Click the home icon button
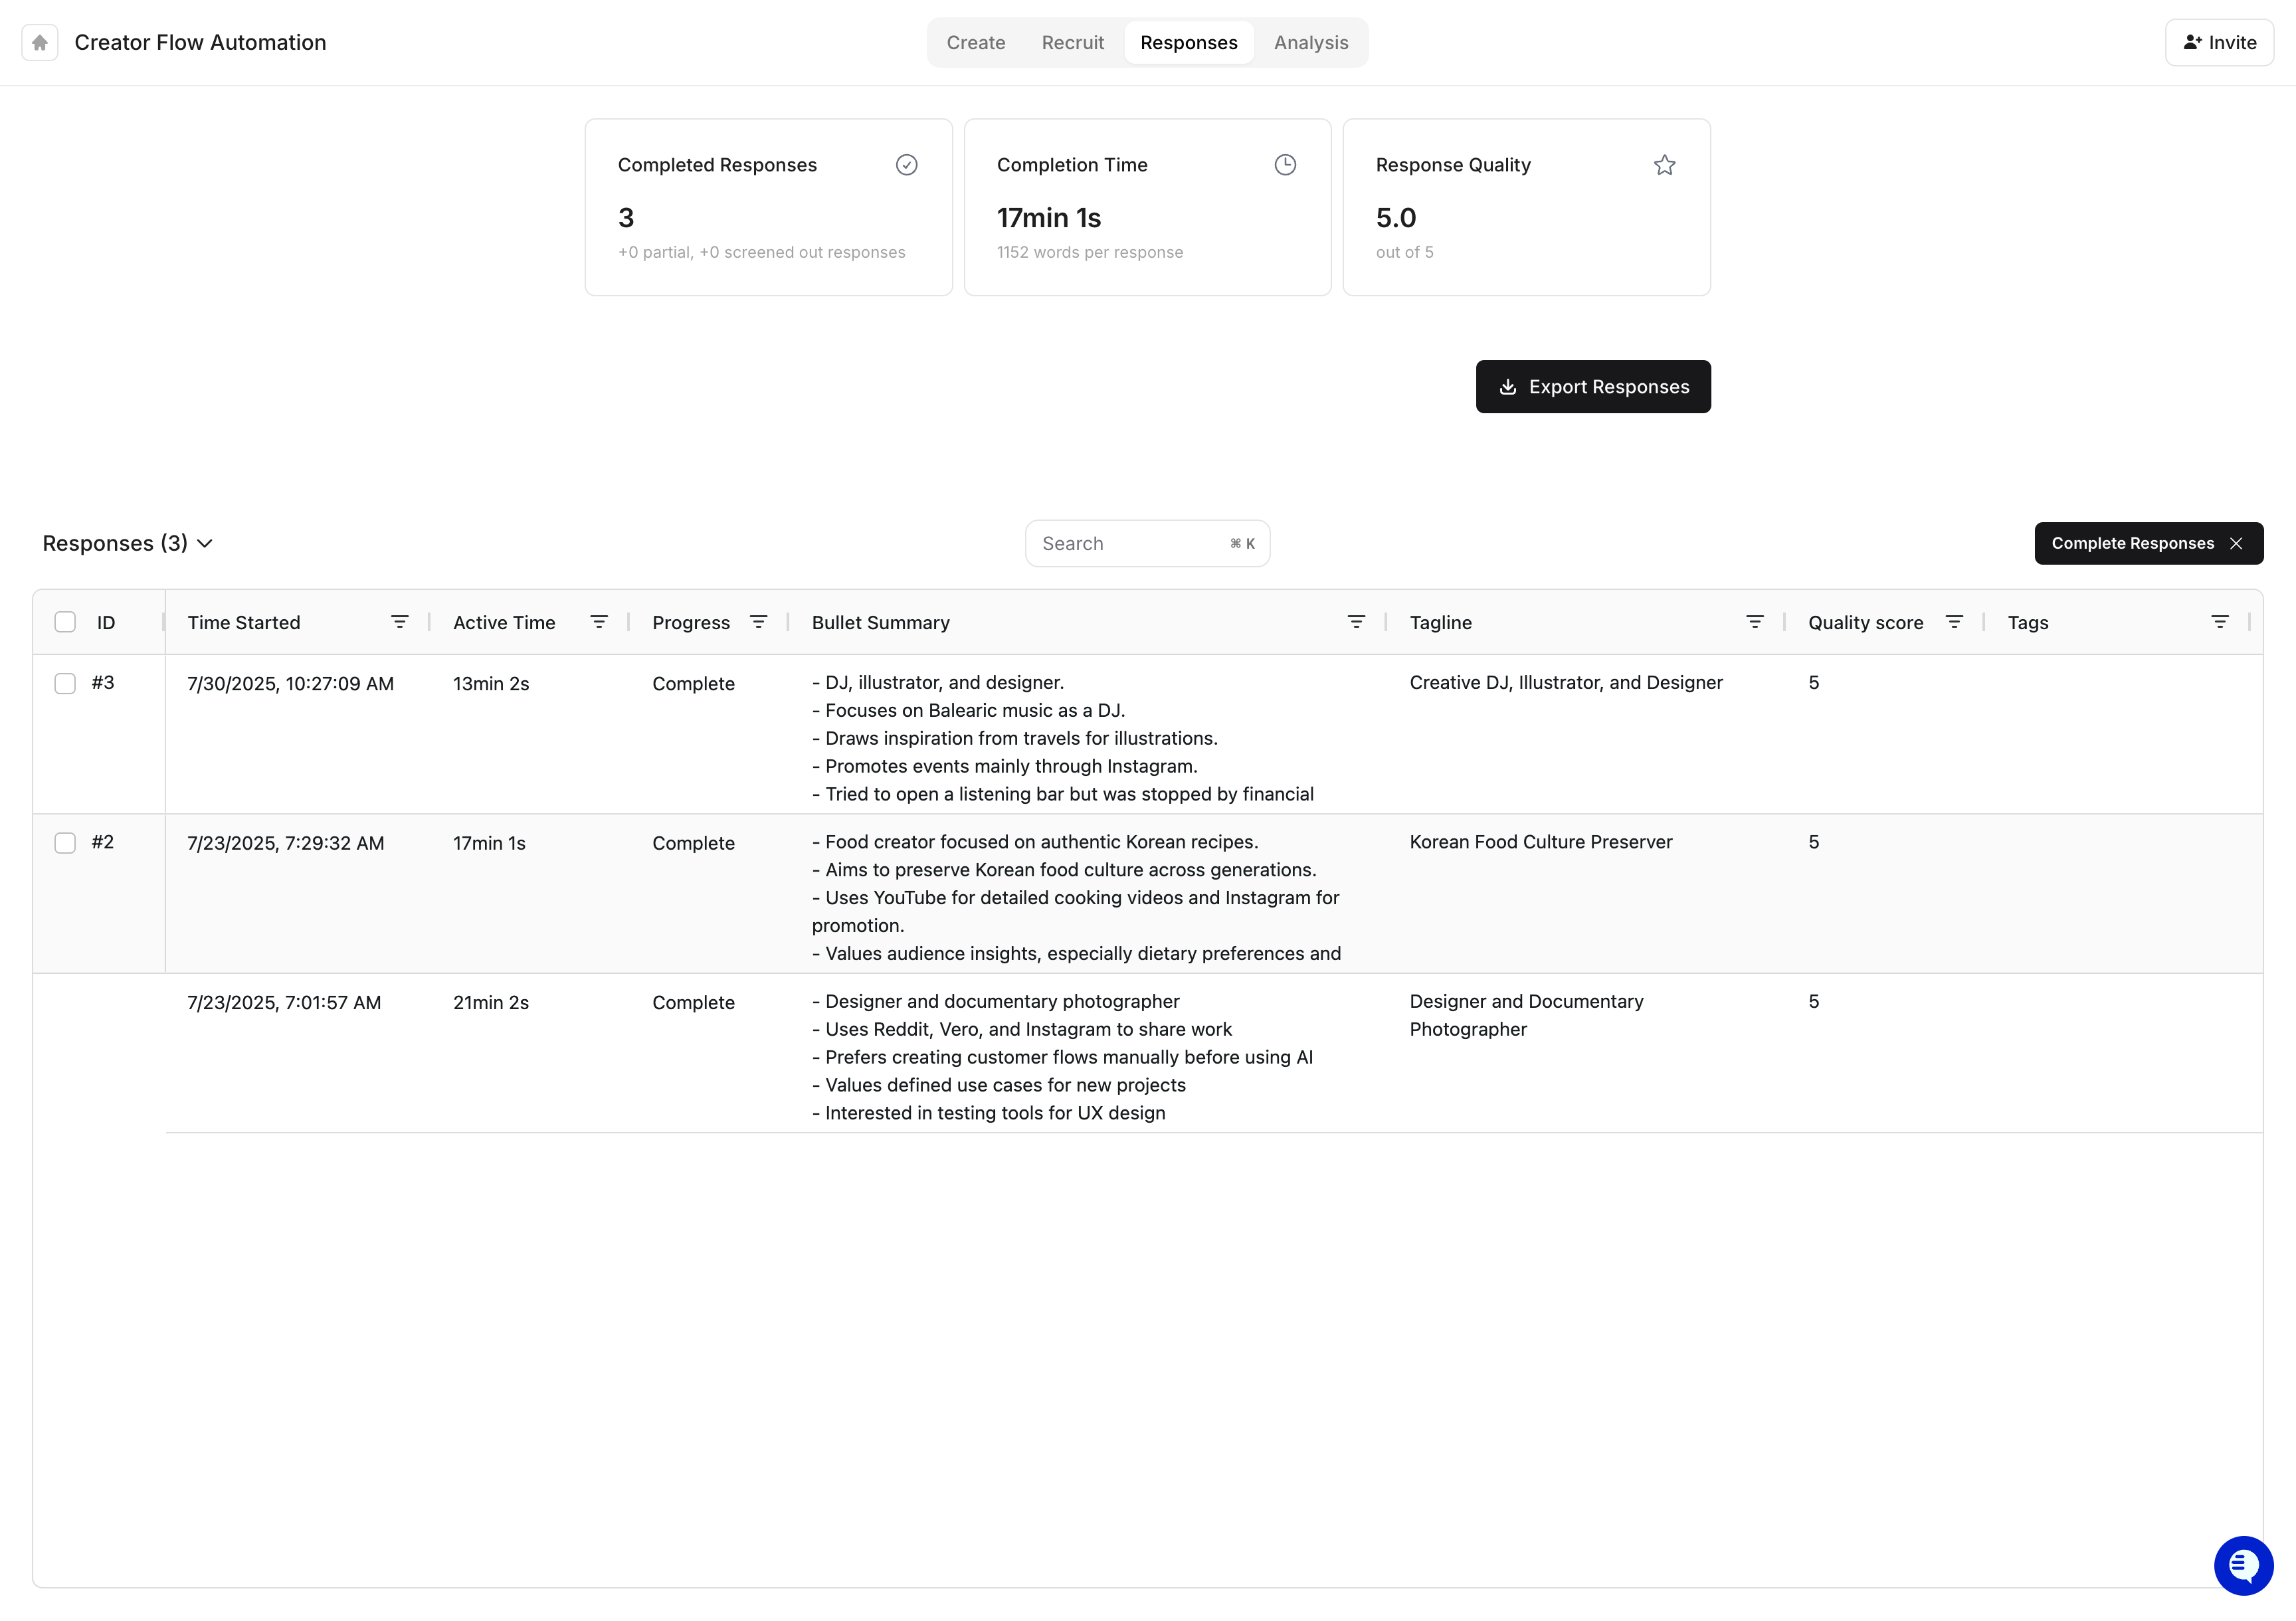2296x1621 pixels. [x=40, y=42]
